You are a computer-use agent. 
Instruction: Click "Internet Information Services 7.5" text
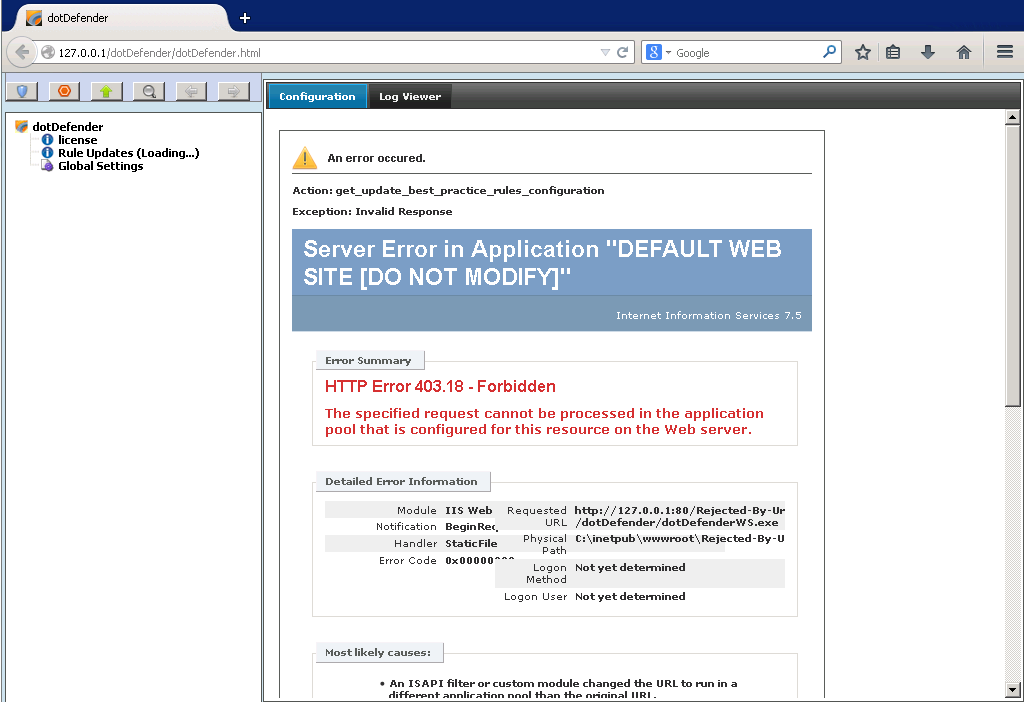click(709, 315)
